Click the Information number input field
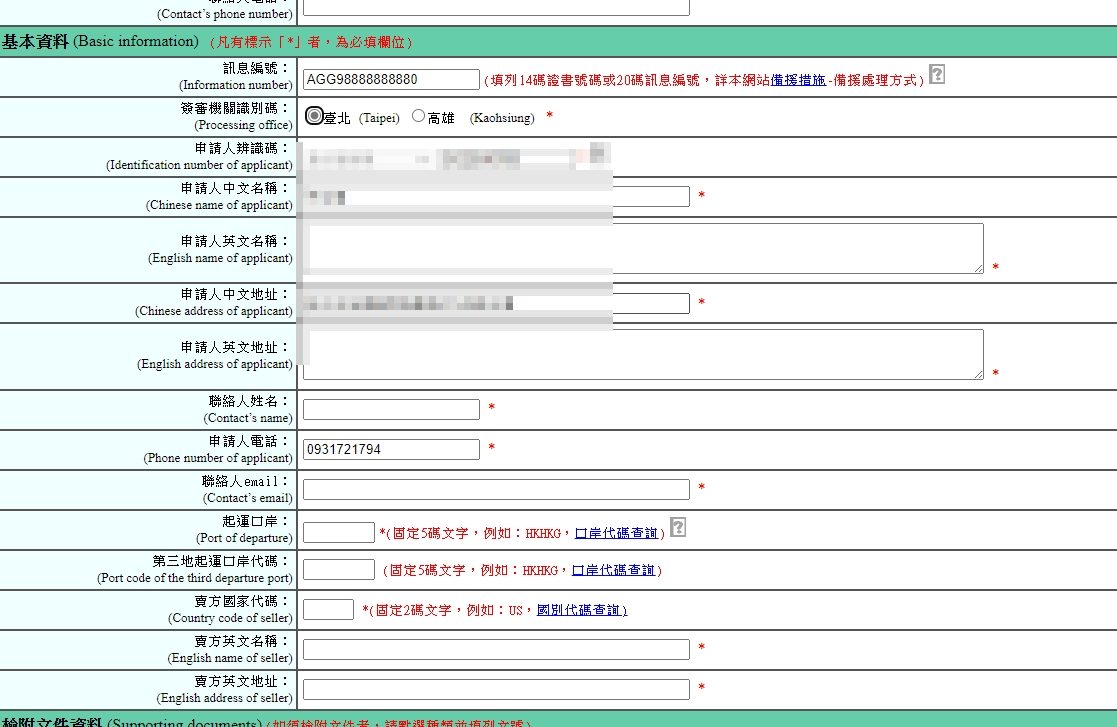Image resolution: width=1117 pixels, height=727 pixels. coord(391,79)
